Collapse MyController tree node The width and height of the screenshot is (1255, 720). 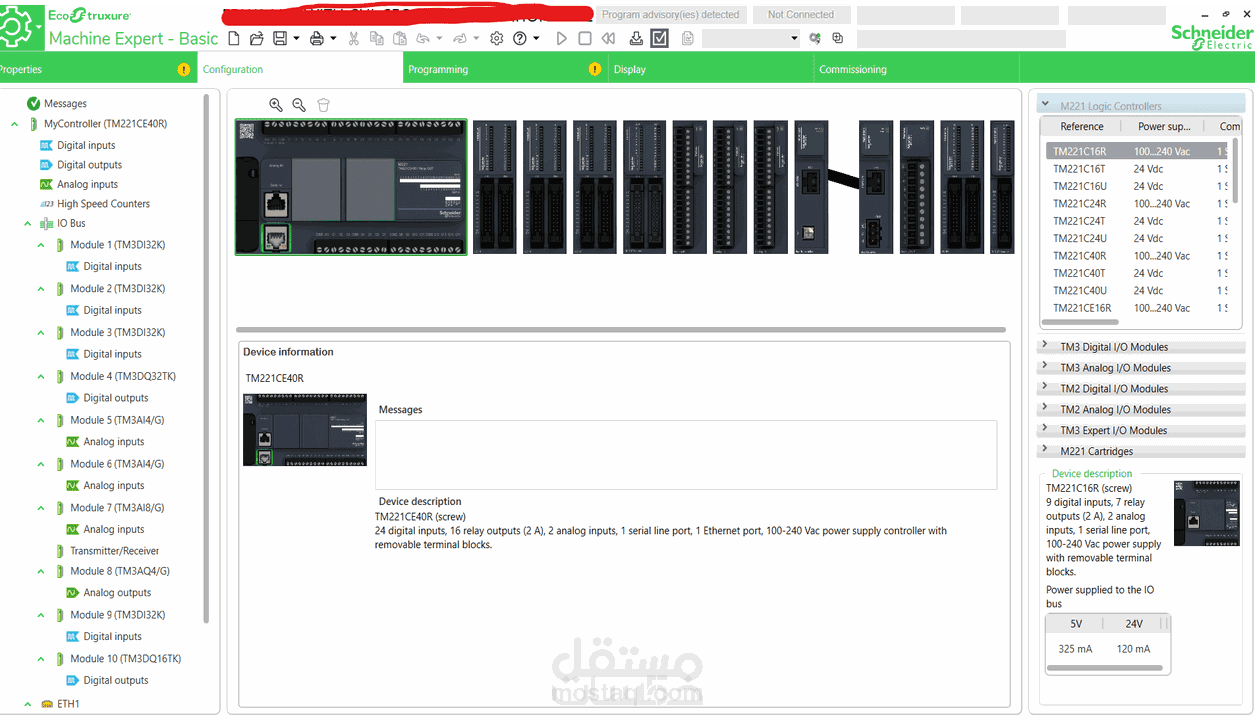point(15,124)
